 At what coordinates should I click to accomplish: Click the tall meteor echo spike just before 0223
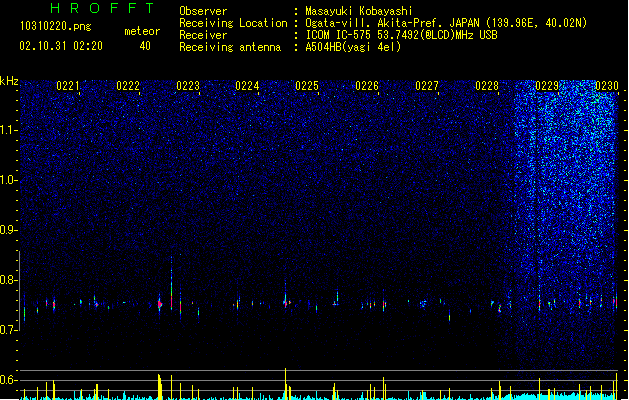pyautogui.click(x=172, y=284)
